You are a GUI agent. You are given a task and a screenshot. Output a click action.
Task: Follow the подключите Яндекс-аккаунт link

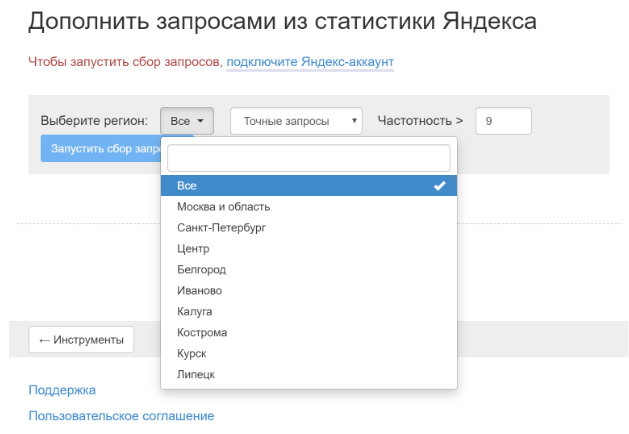coord(310,62)
